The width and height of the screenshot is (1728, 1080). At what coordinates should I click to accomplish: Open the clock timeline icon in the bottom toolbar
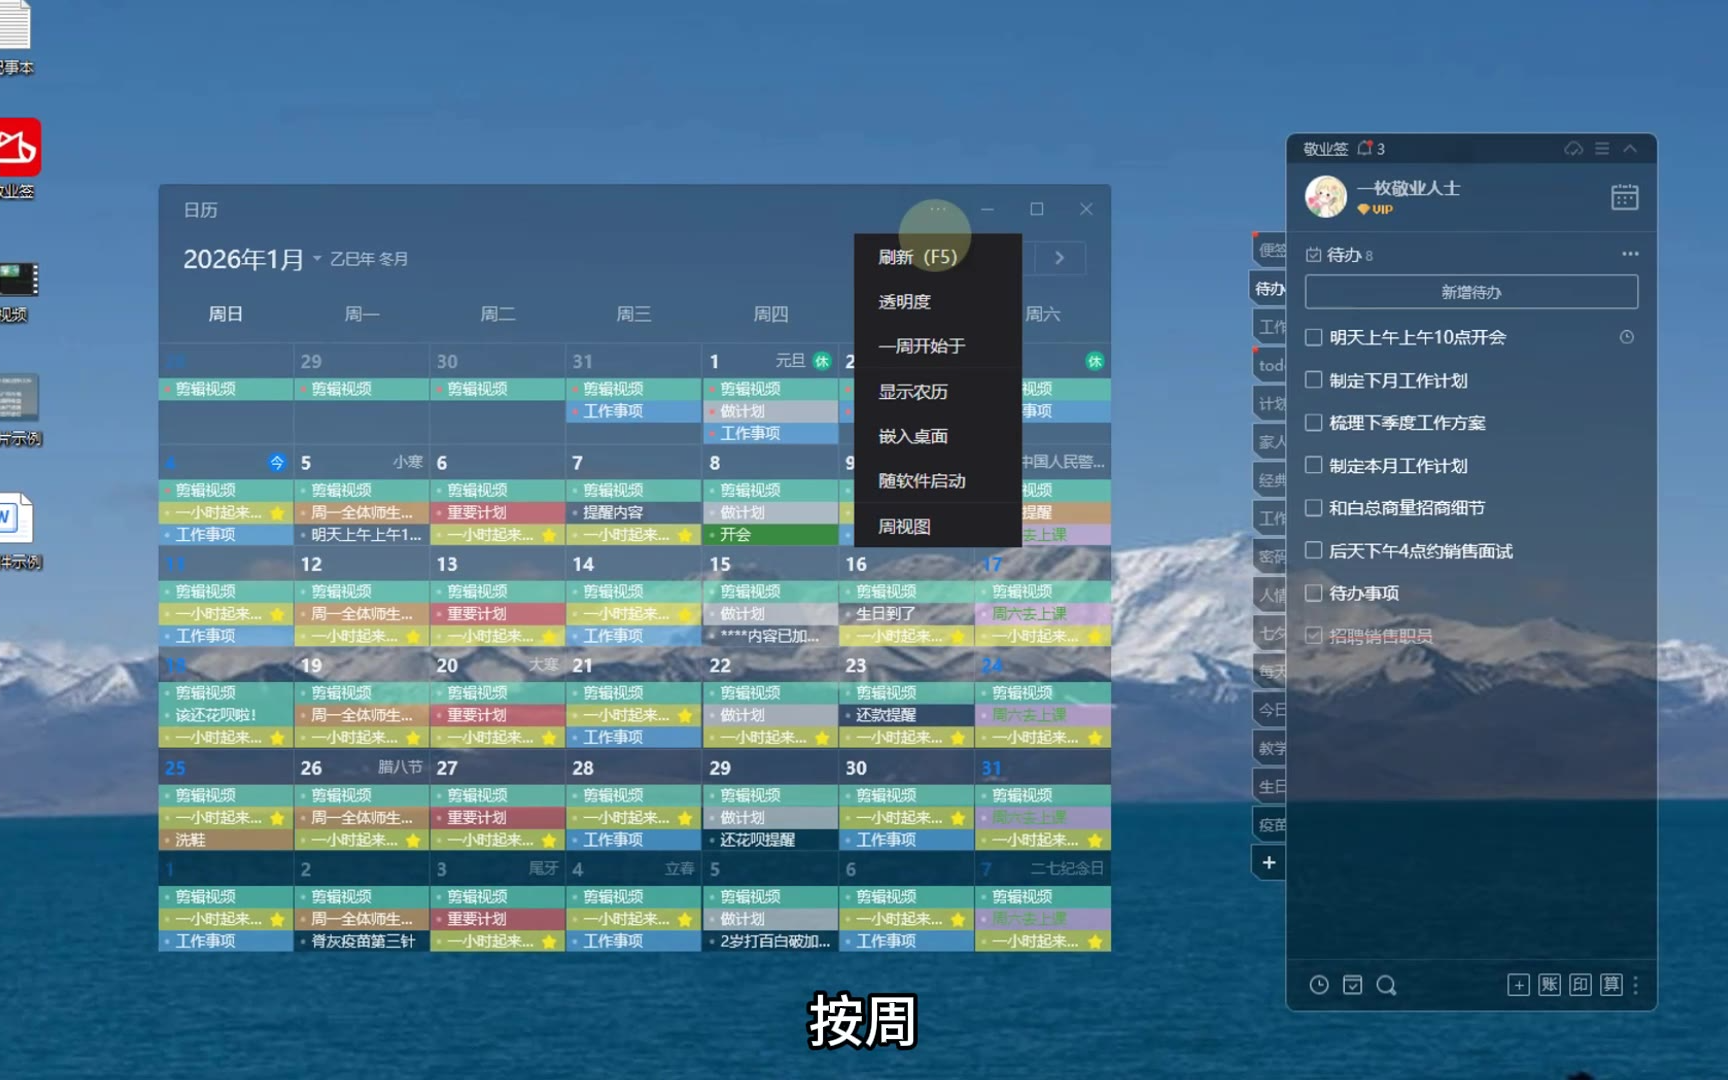pos(1319,985)
